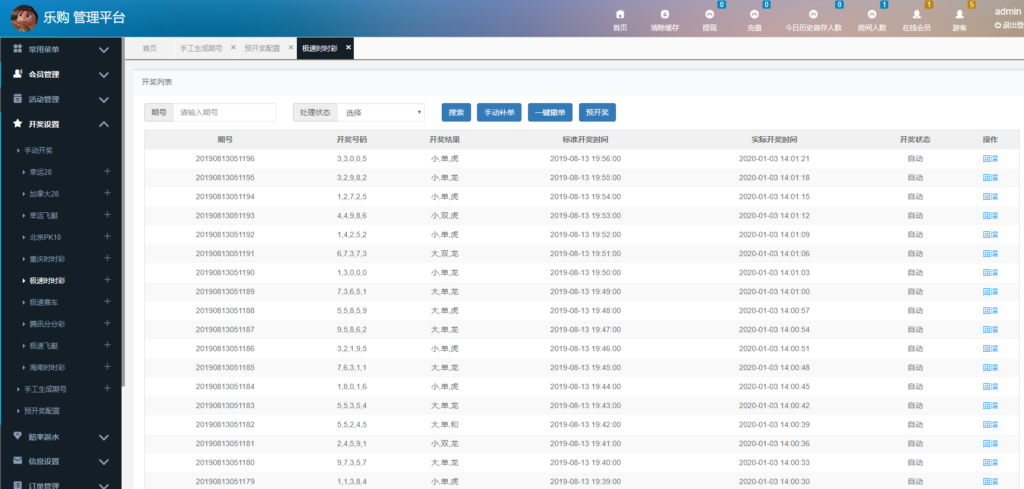Open the 处理状态 选择 dropdown
The width and height of the screenshot is (1024, 489).
point(381,112)
